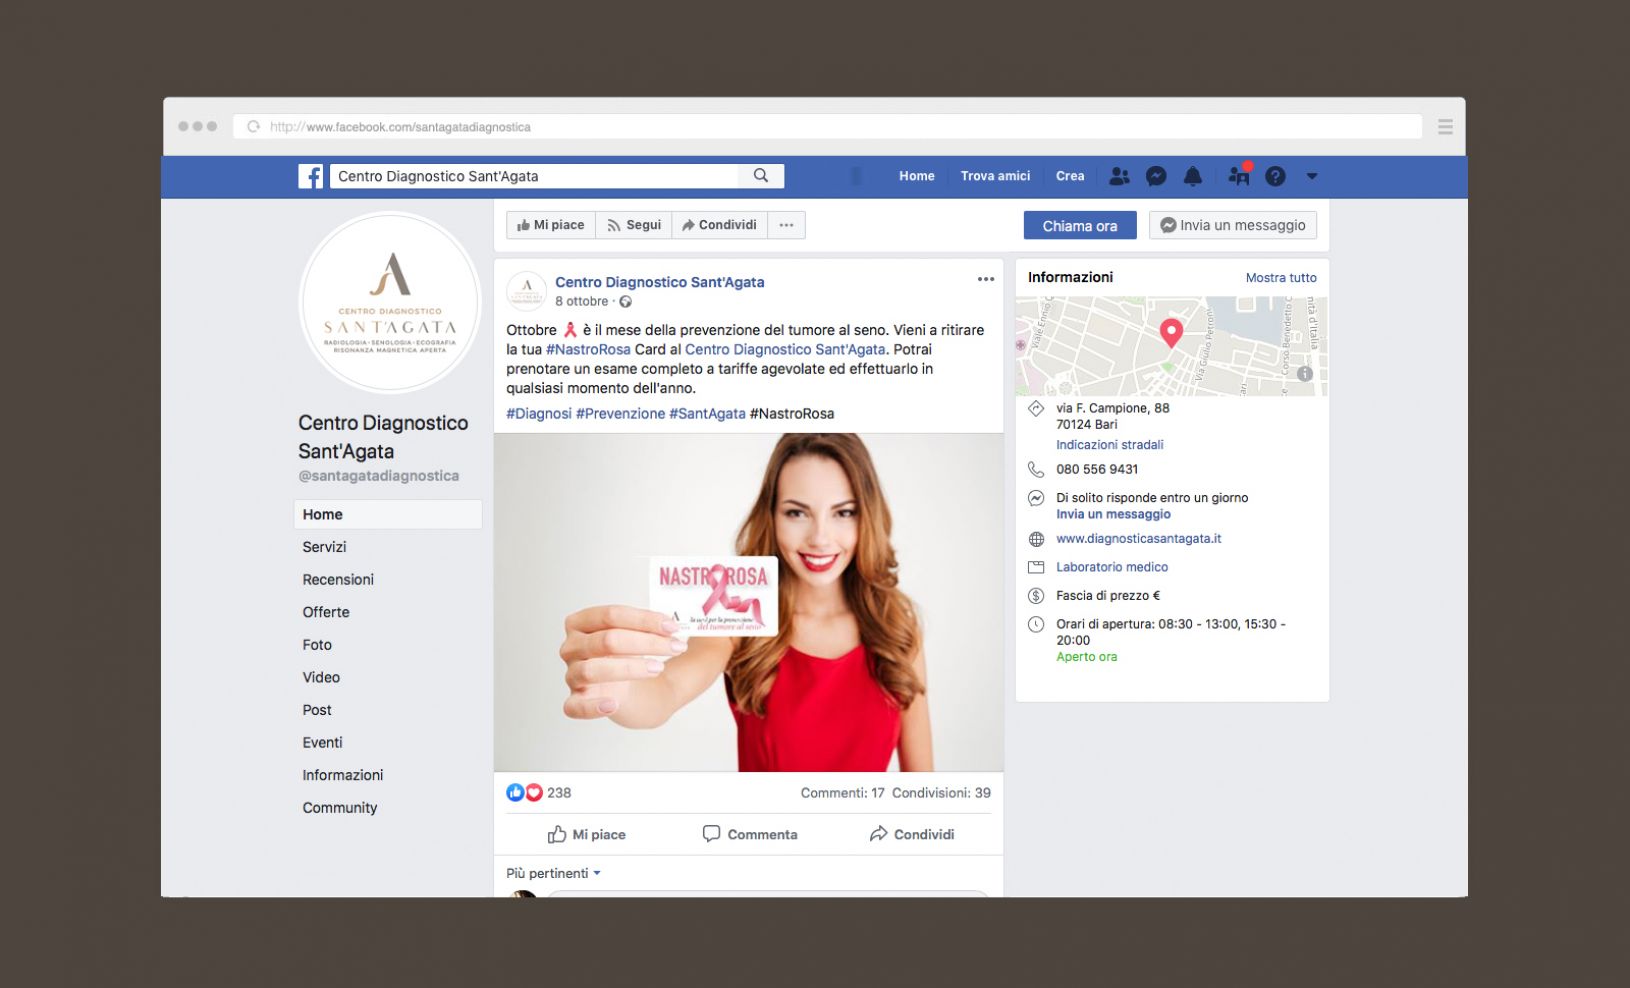Open Home tab in page sidebar
The image size is (1630, 988).
pyautogui.click(x=388, y=514)
